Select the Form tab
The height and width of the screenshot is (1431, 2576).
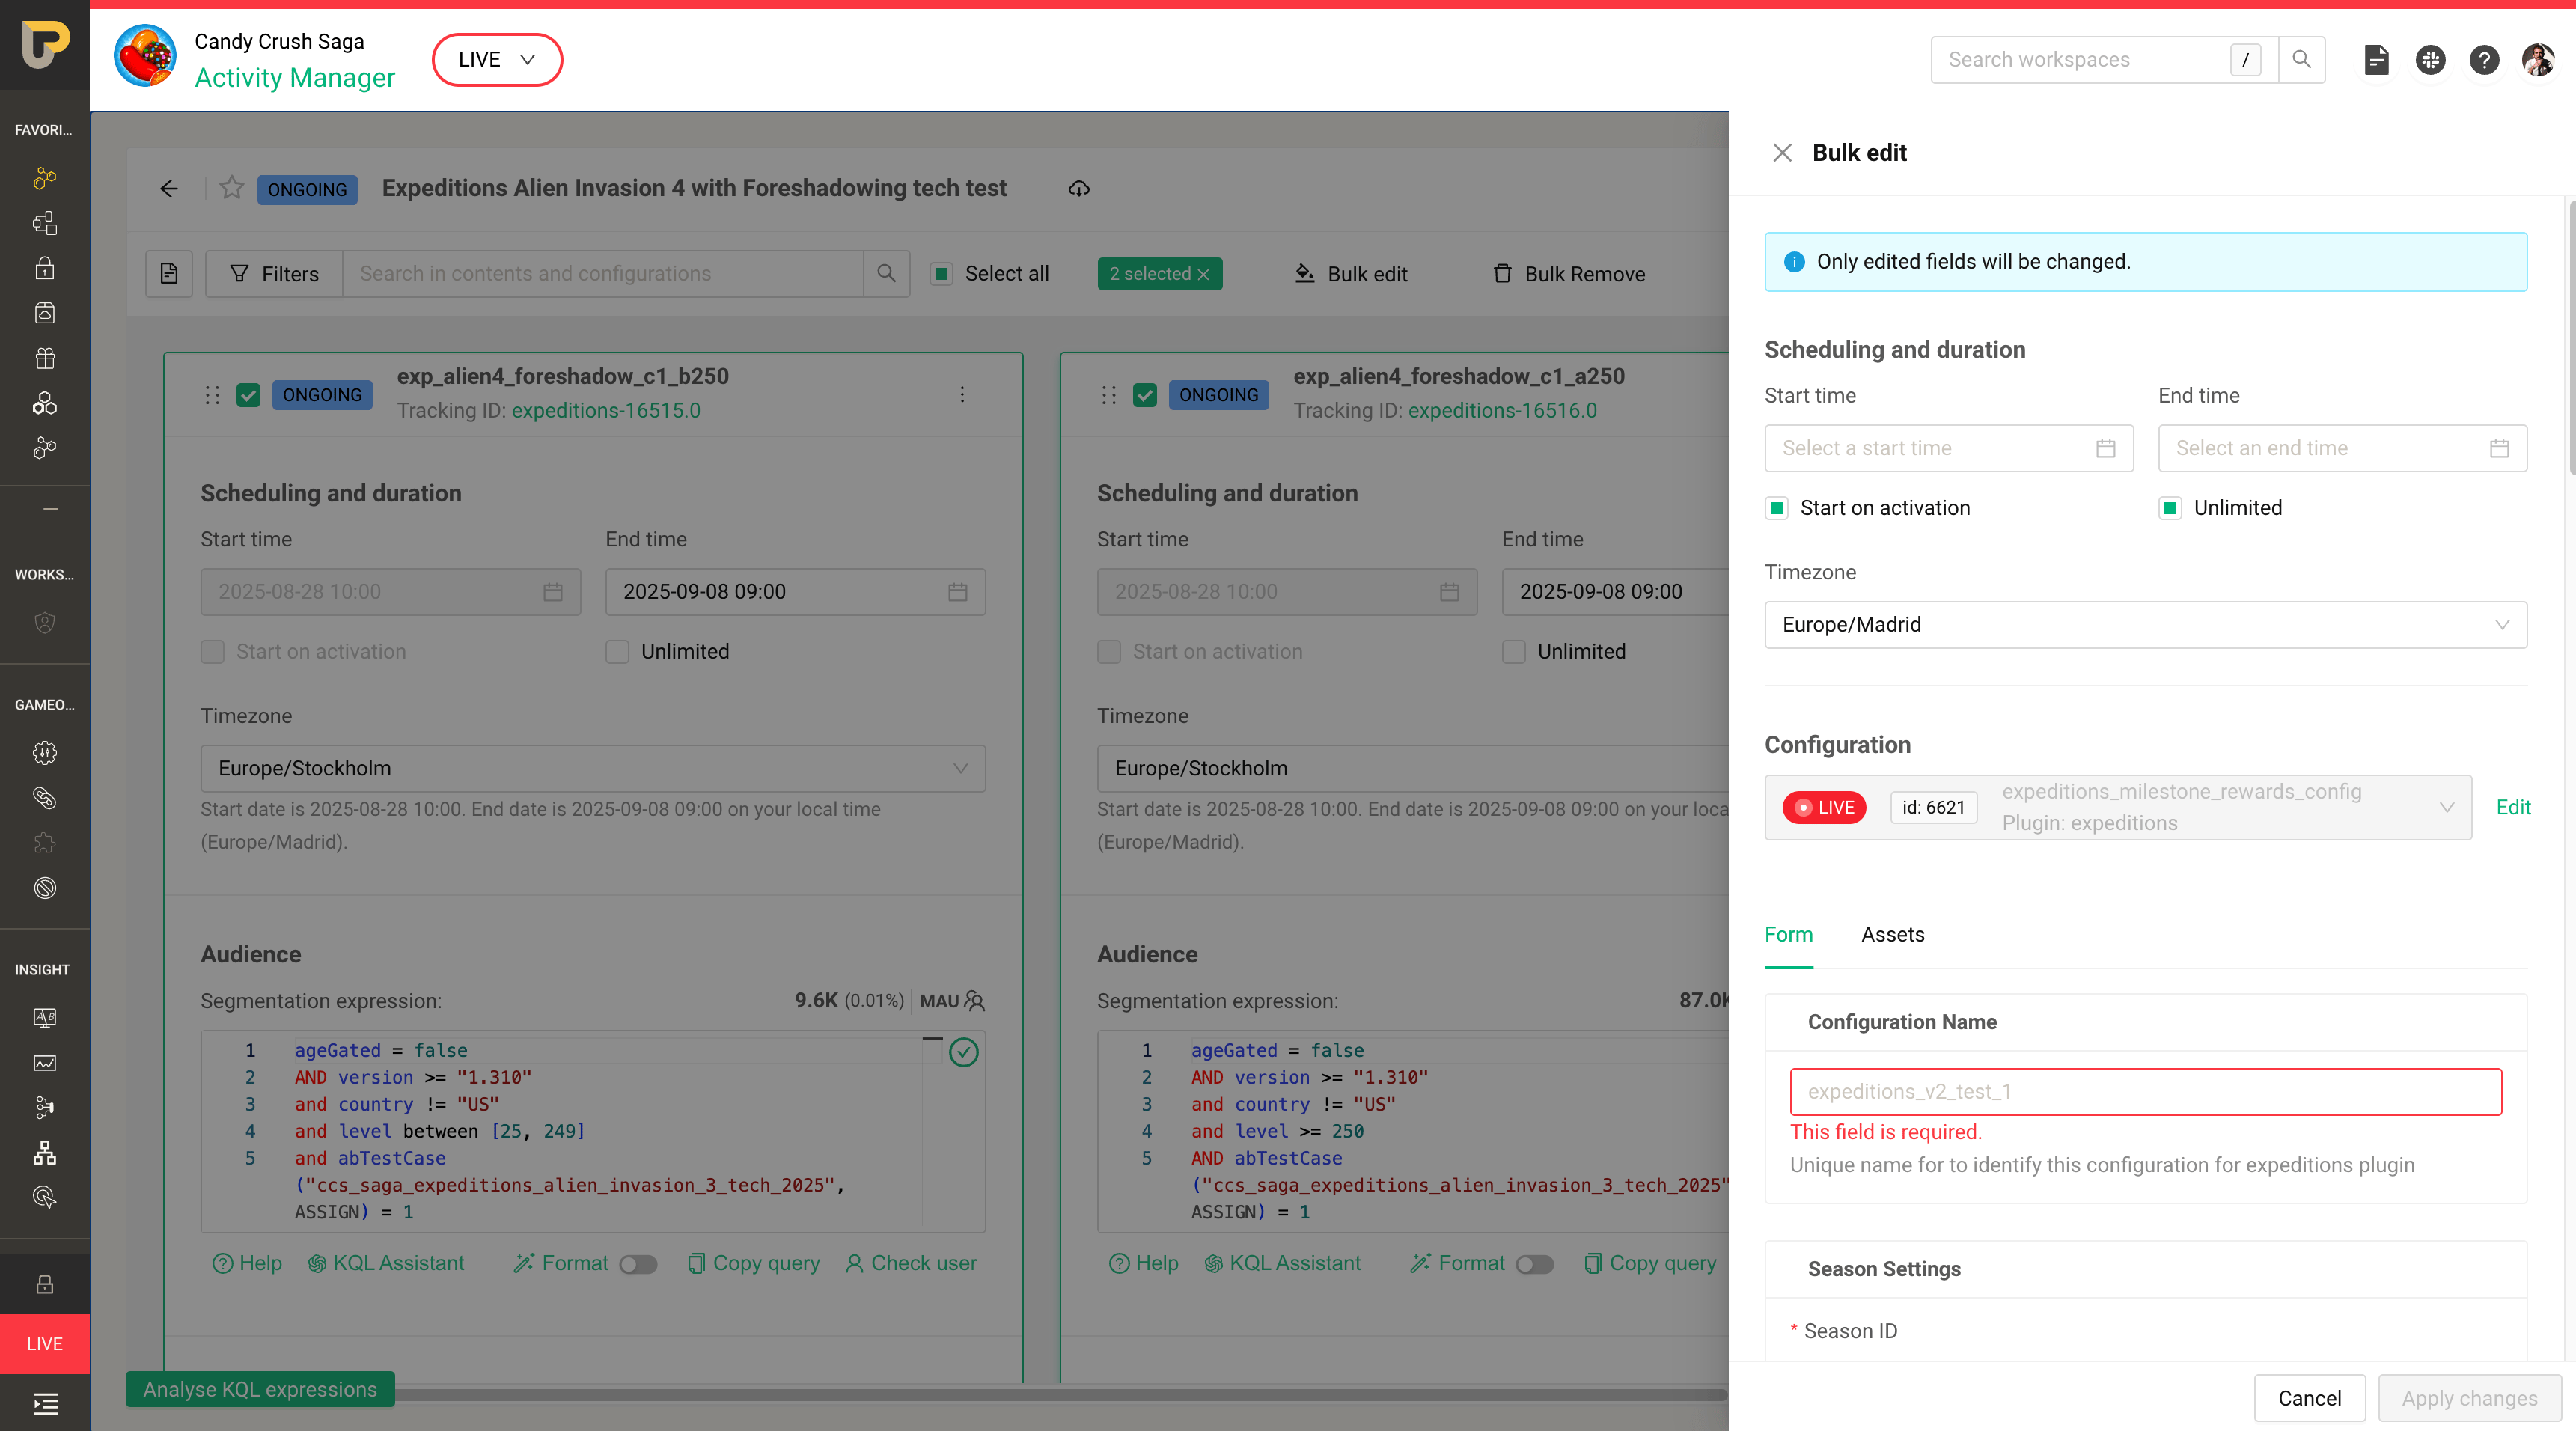pos(1788,934)
